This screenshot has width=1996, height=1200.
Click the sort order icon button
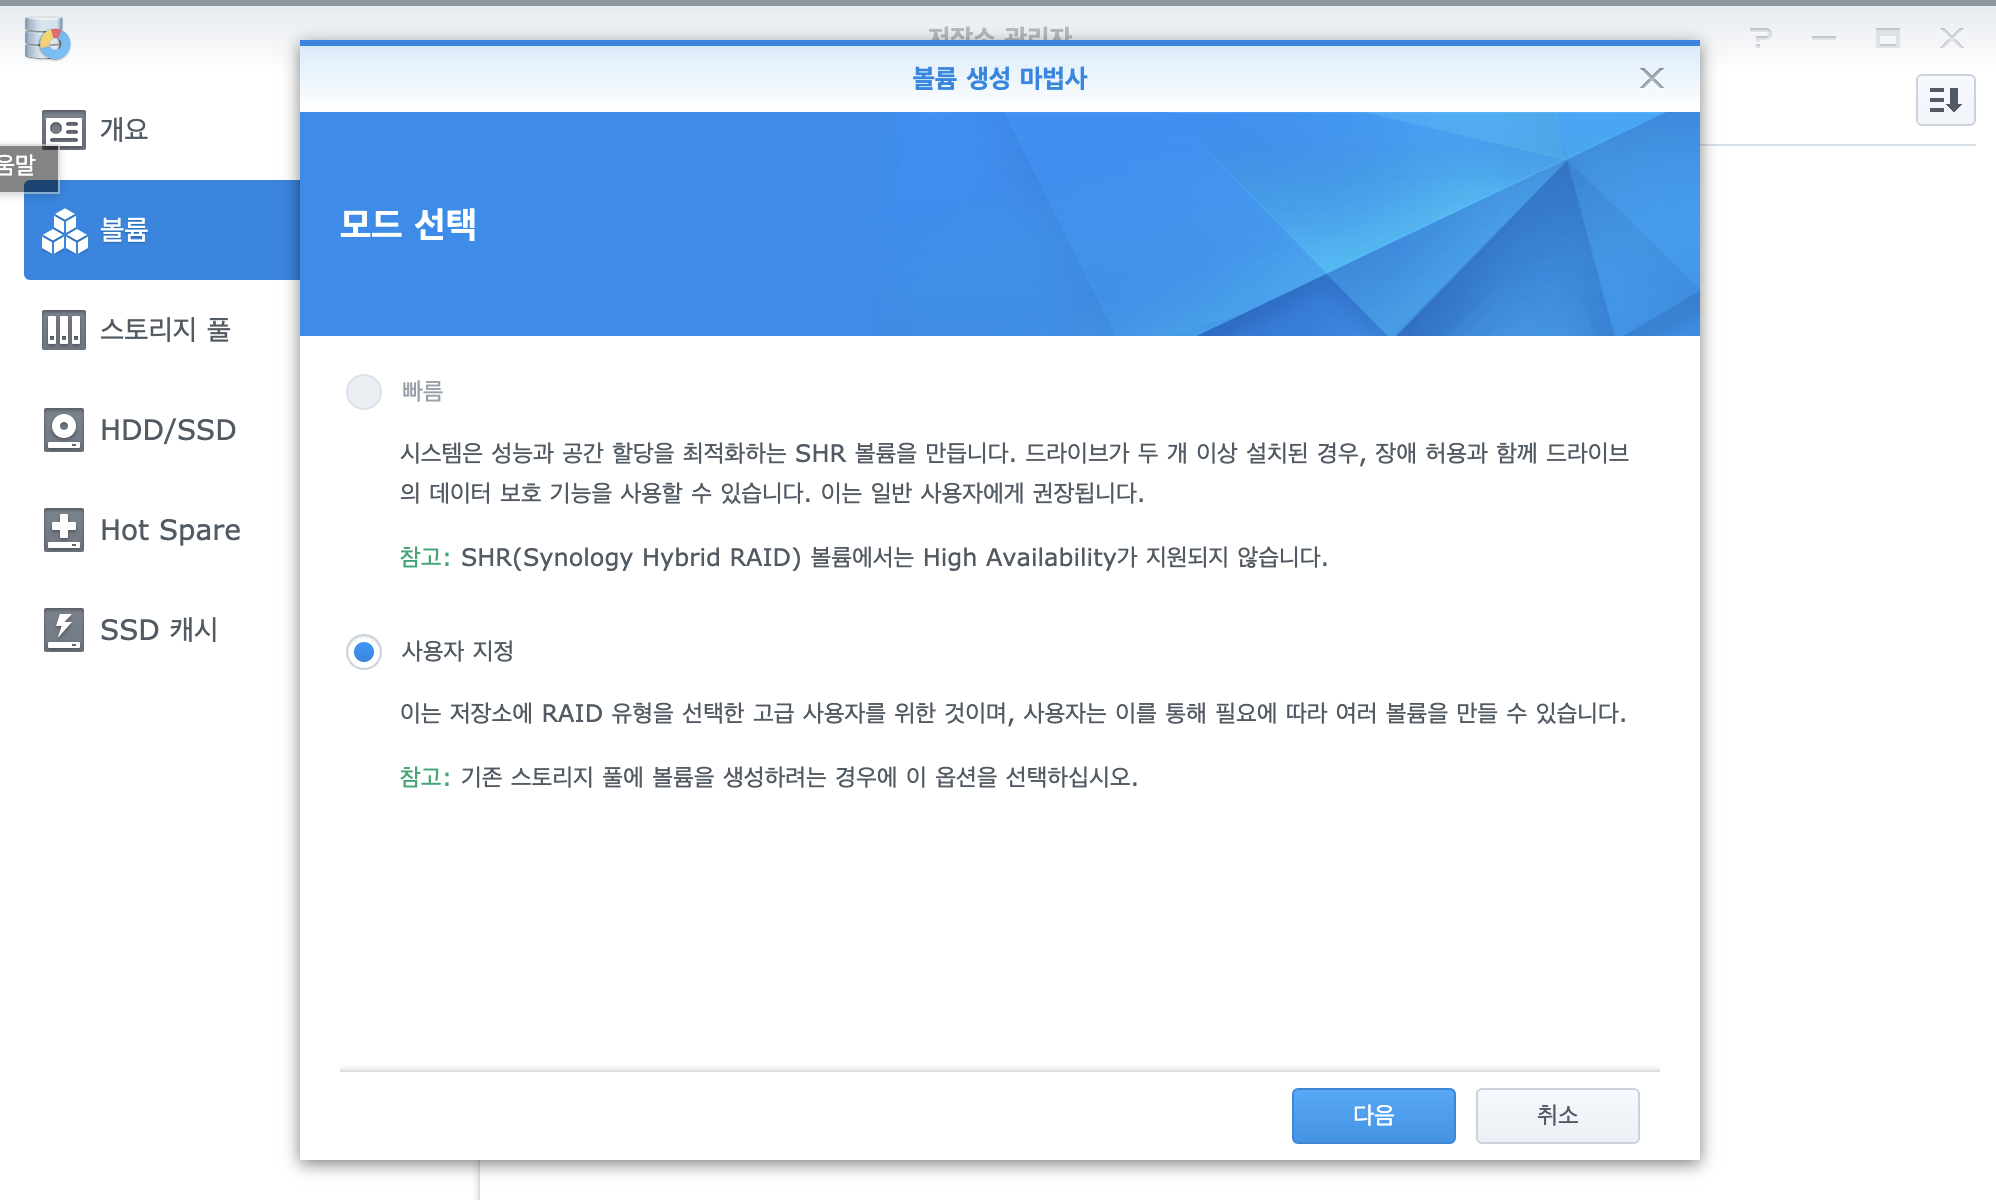coord(1945,100)
